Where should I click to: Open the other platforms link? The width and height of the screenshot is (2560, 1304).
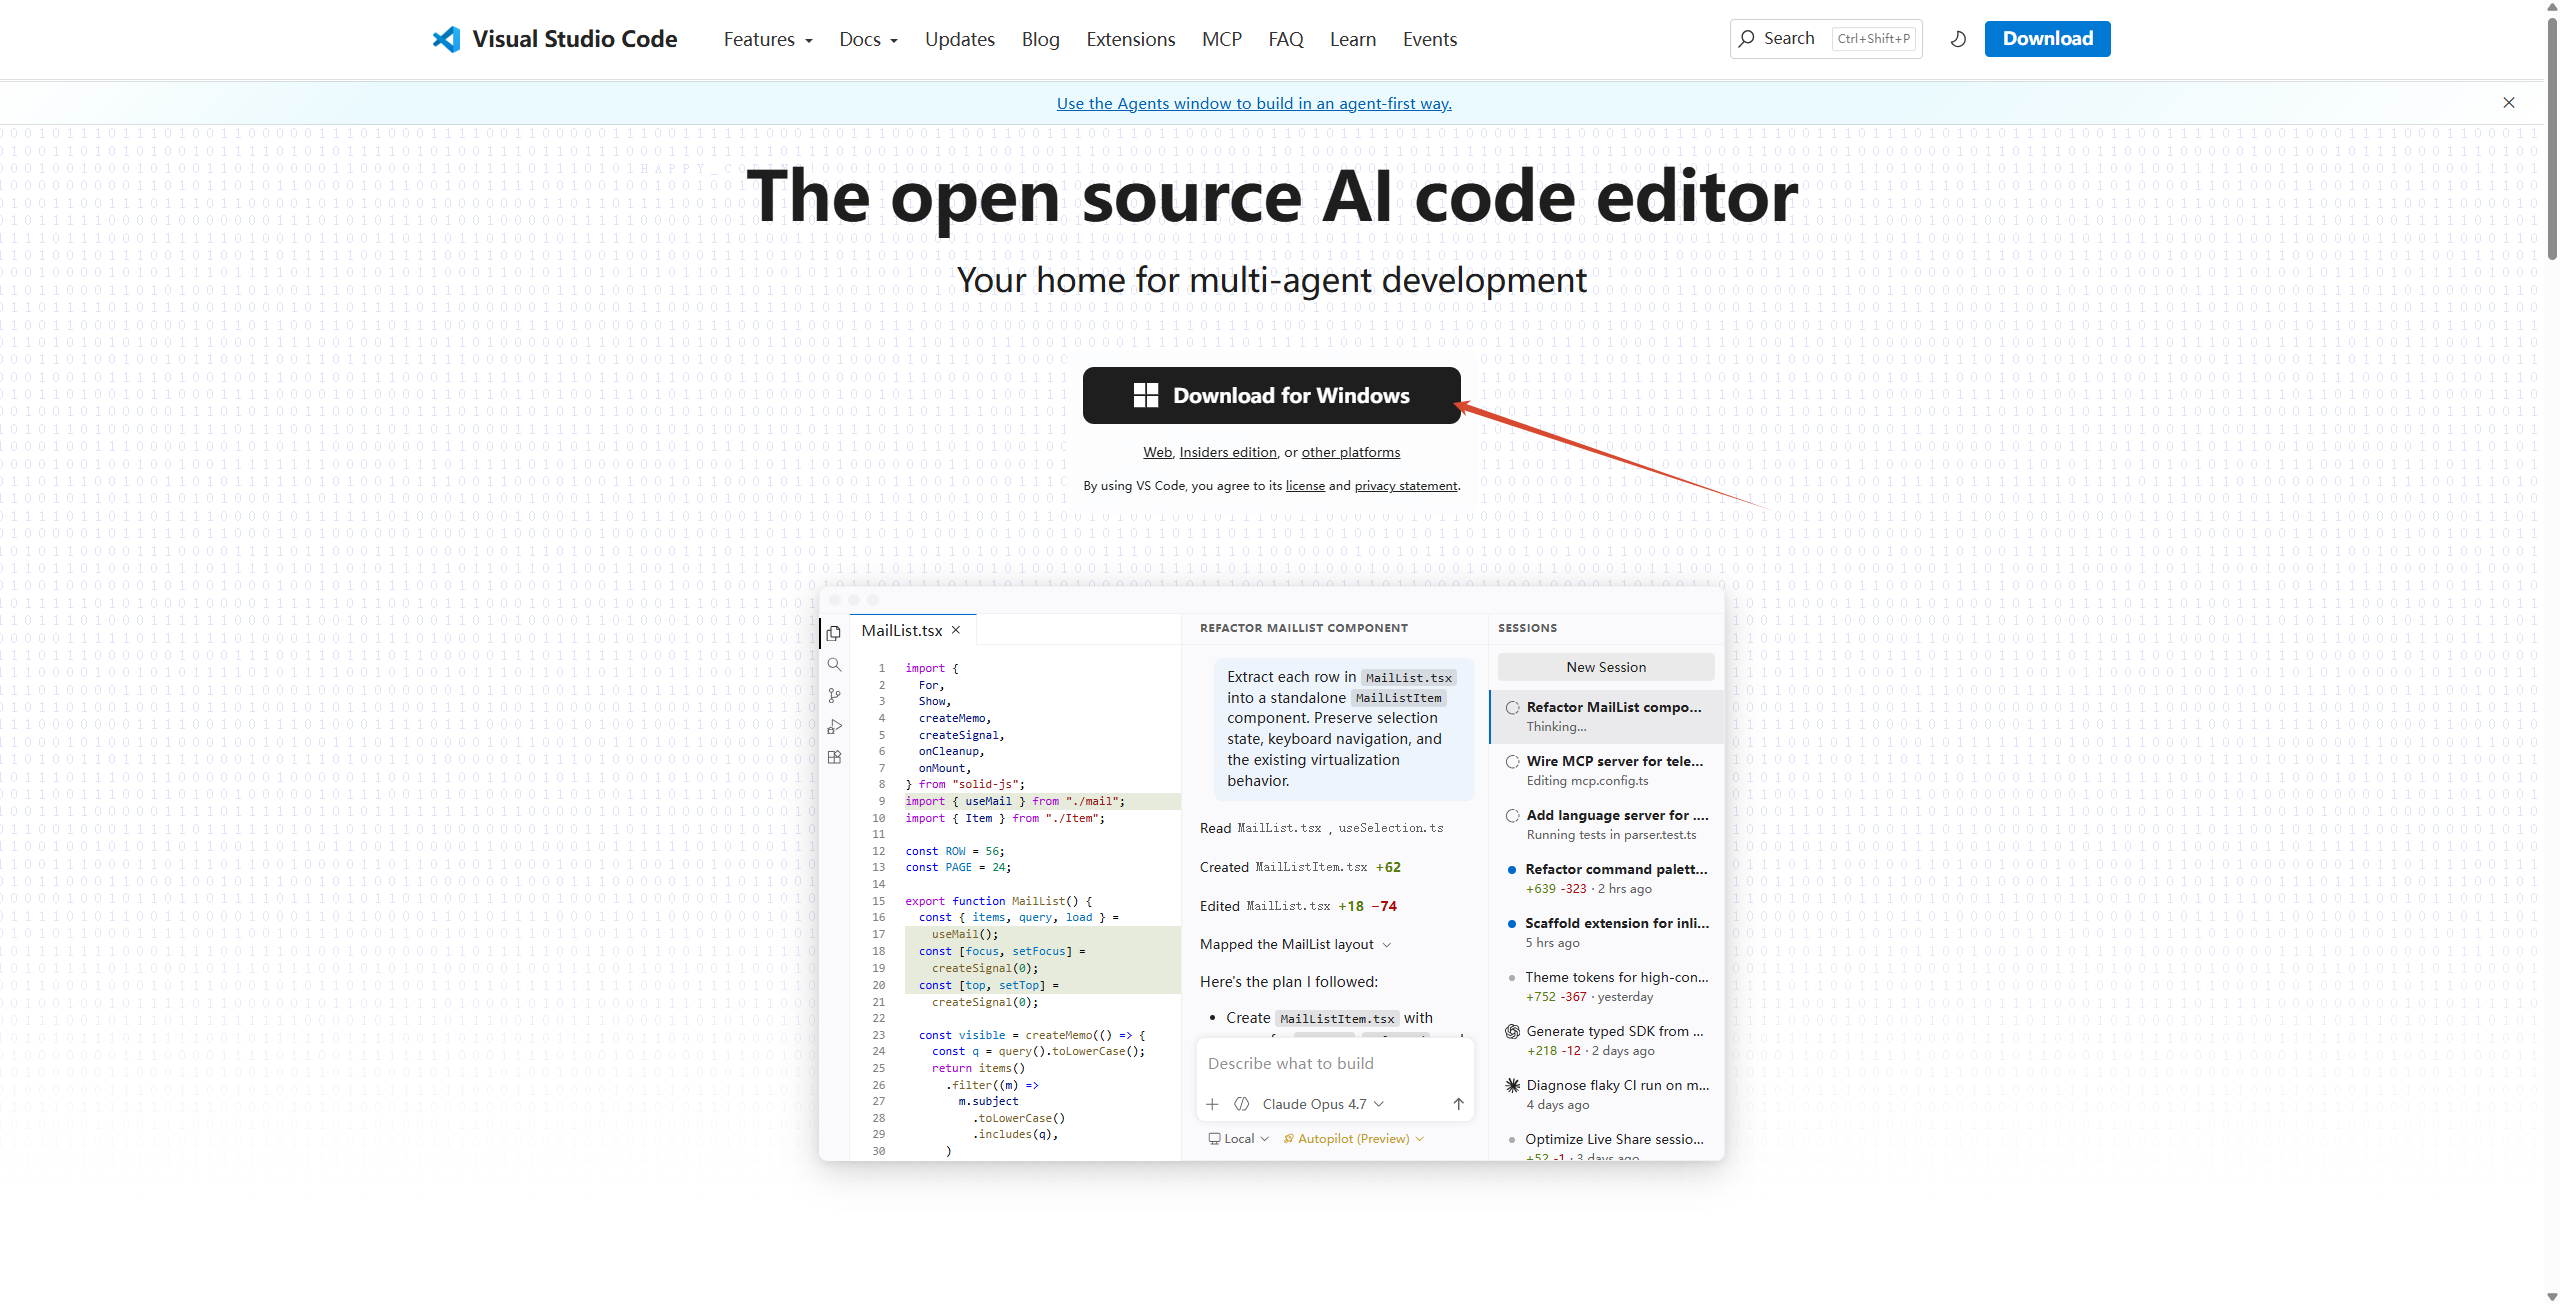click(1350, 452)
